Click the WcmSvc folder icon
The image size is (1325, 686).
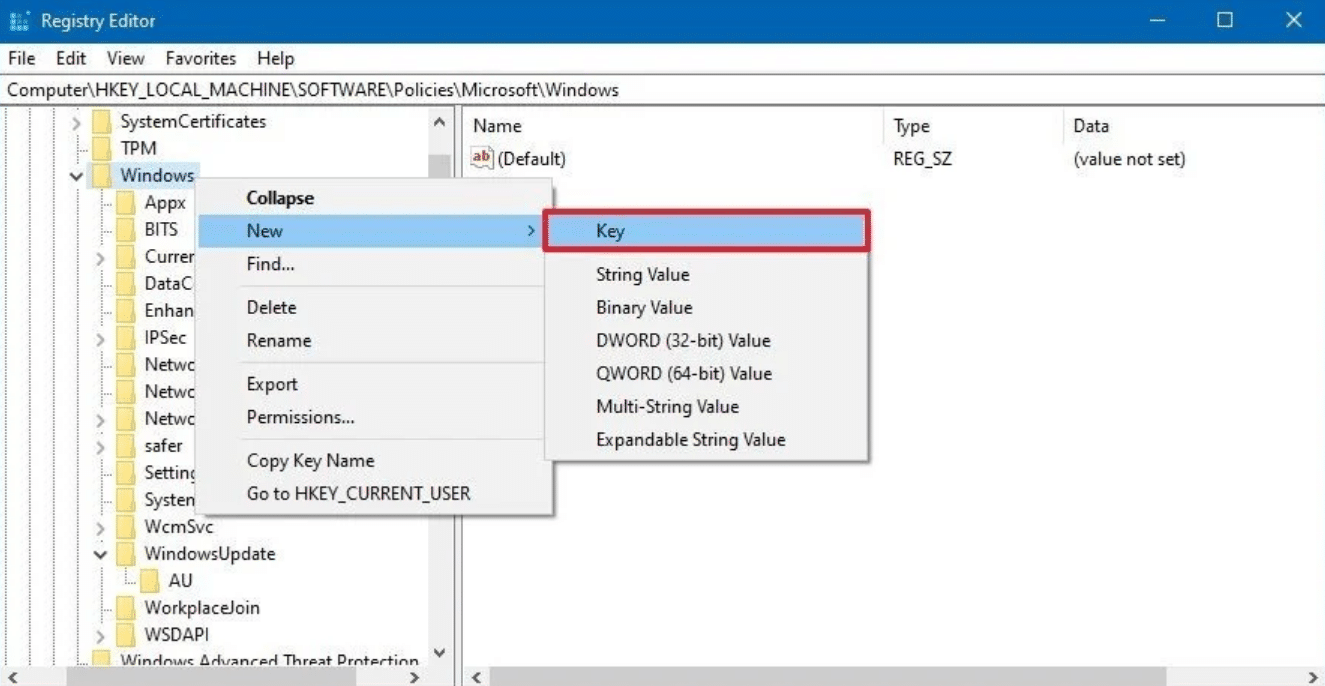126,527
